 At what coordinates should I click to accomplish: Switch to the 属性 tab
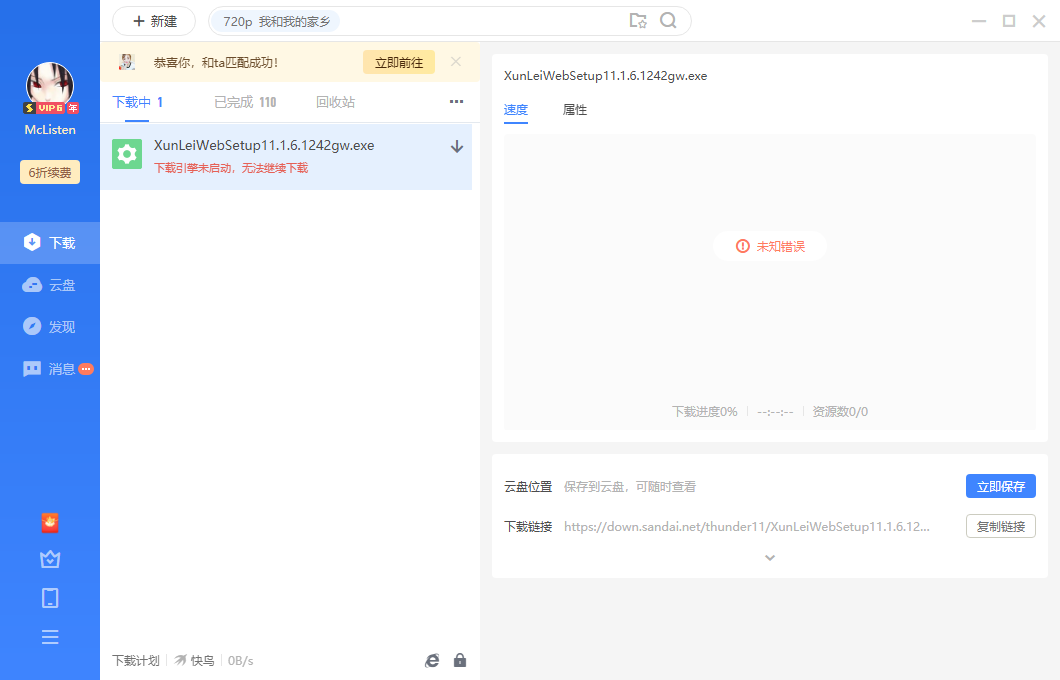coord(575,110)
